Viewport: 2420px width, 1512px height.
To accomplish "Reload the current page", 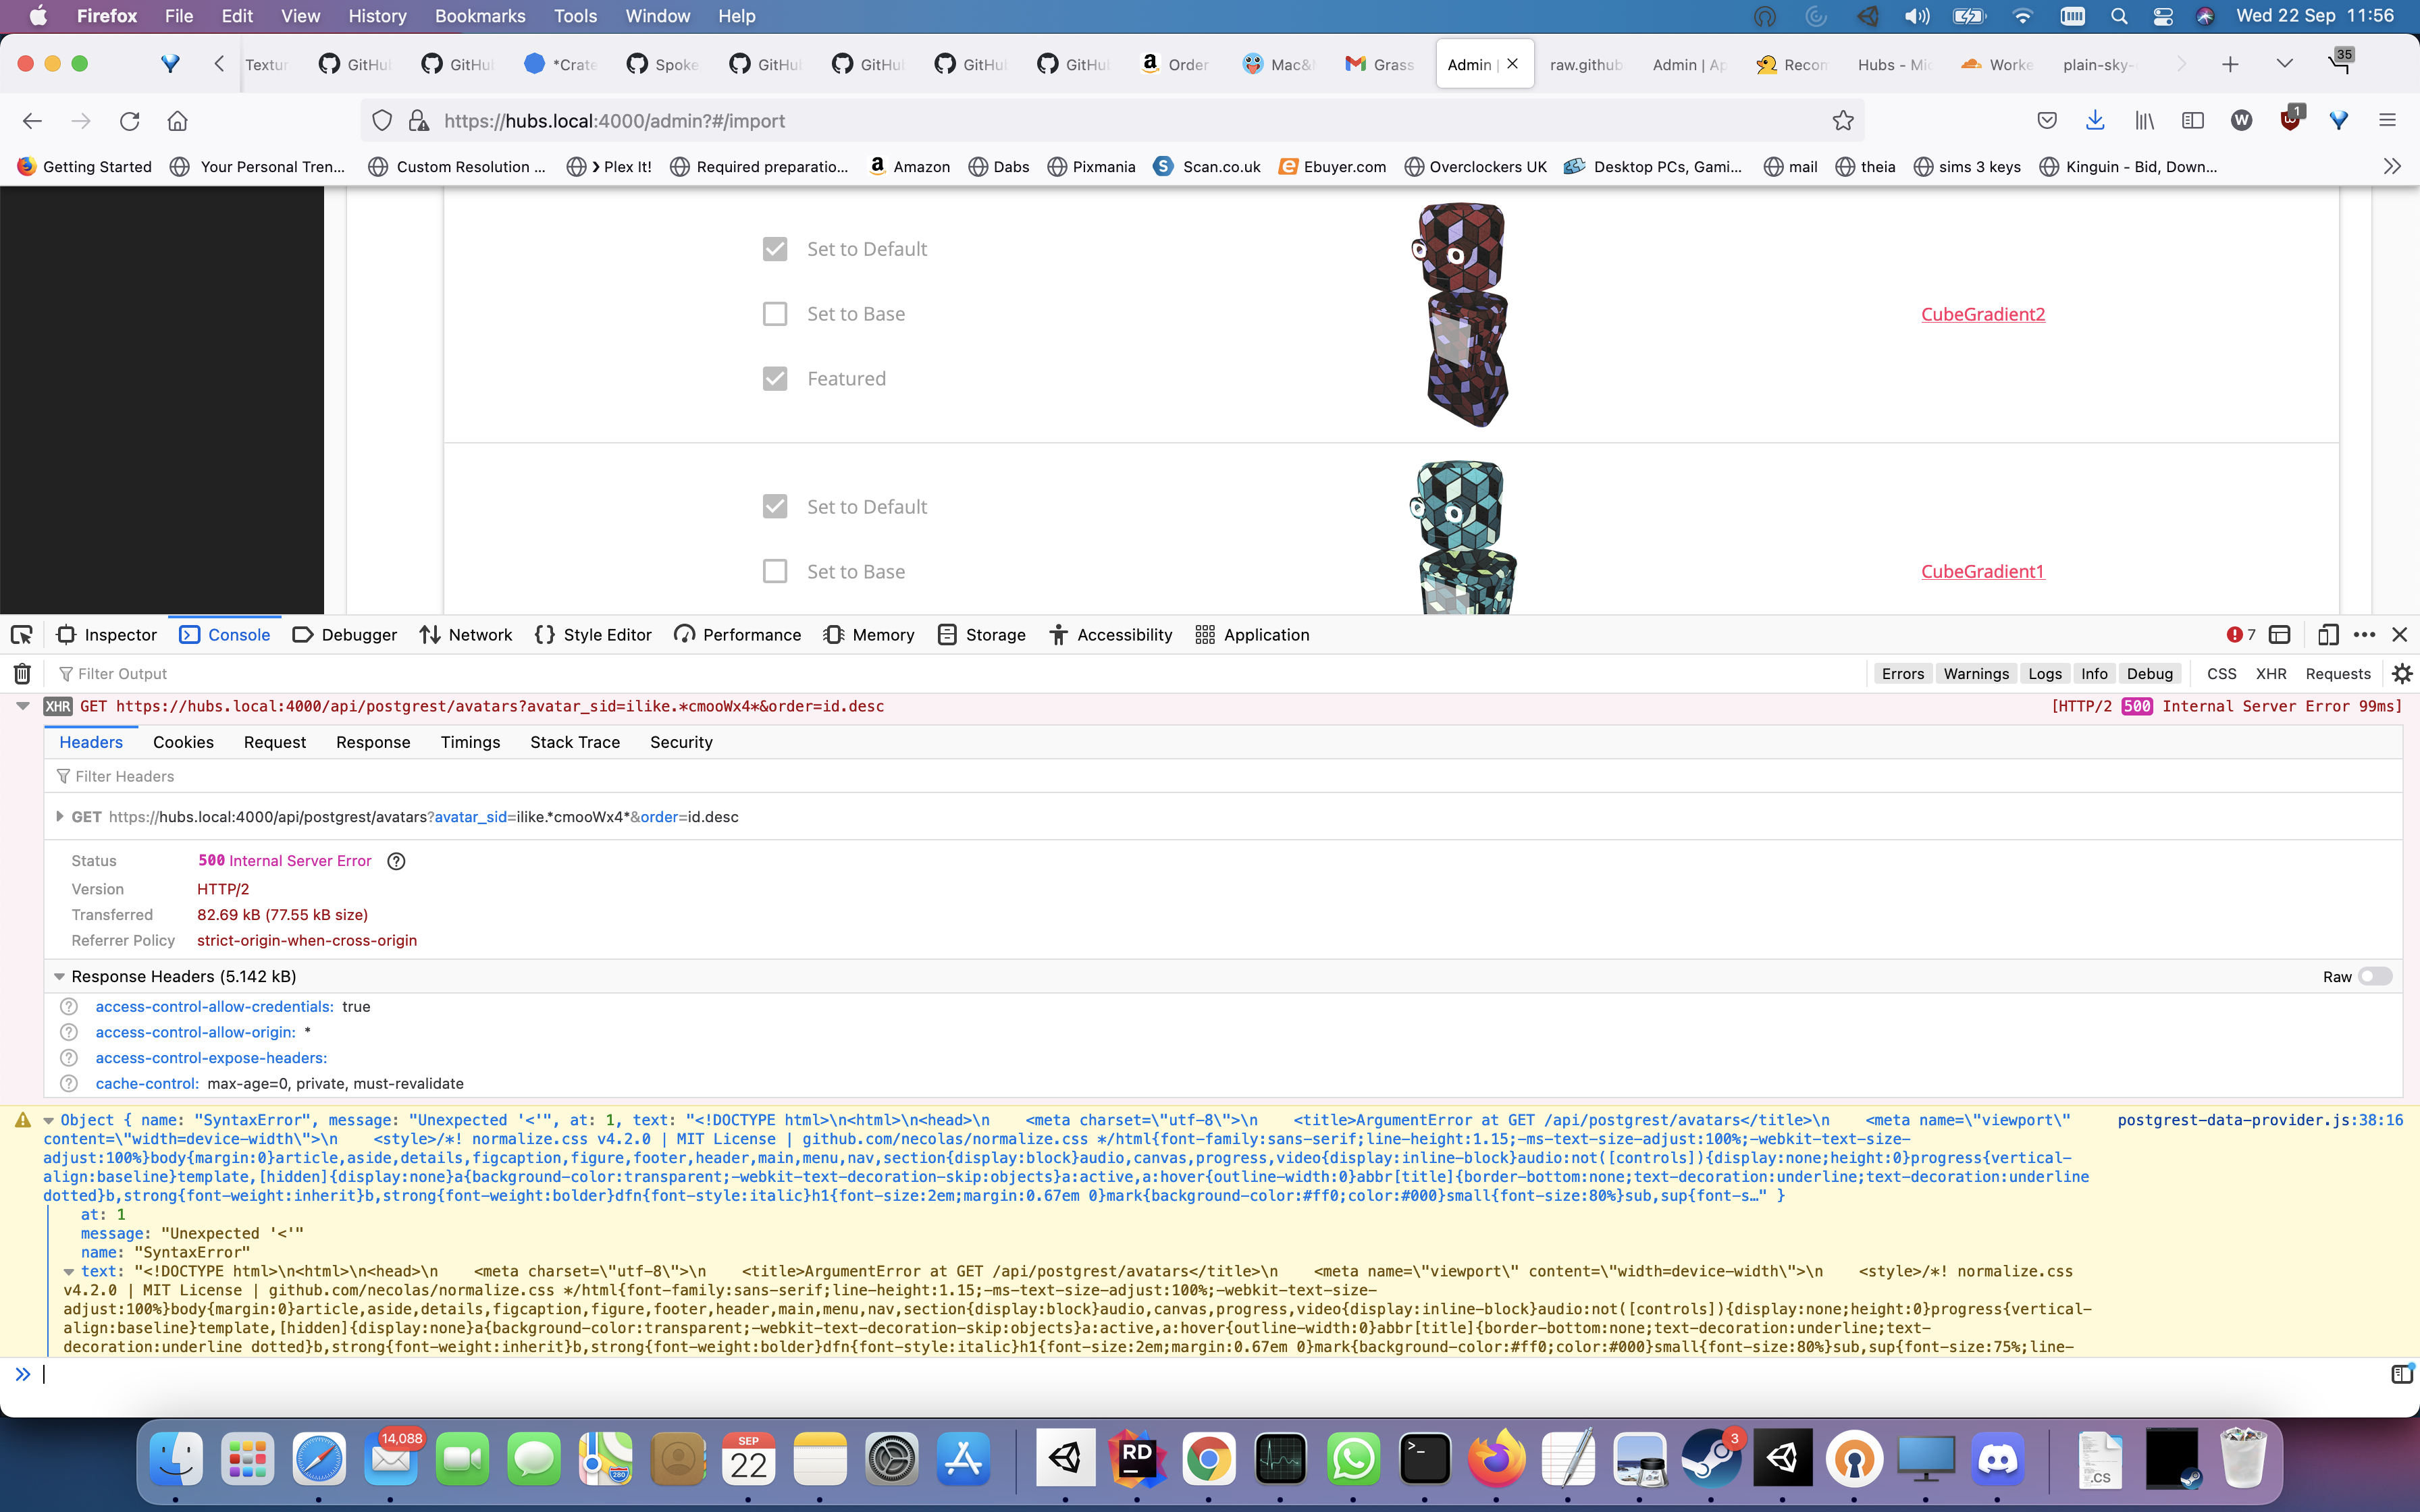I will click(x=129, y=121).
